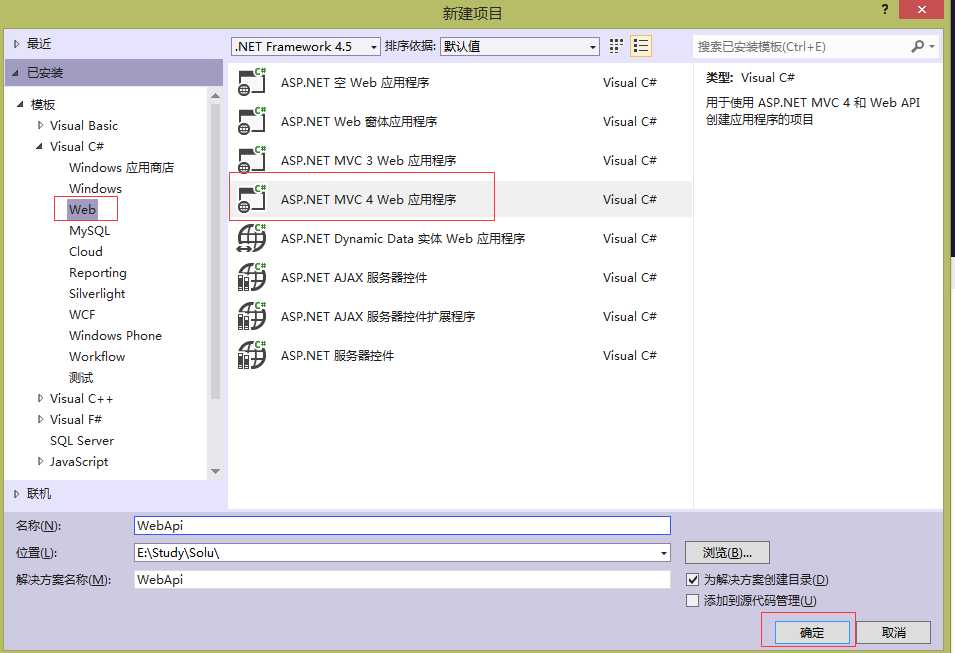
Task: Select the SQL Server category
Action: (x=82, y=440)
